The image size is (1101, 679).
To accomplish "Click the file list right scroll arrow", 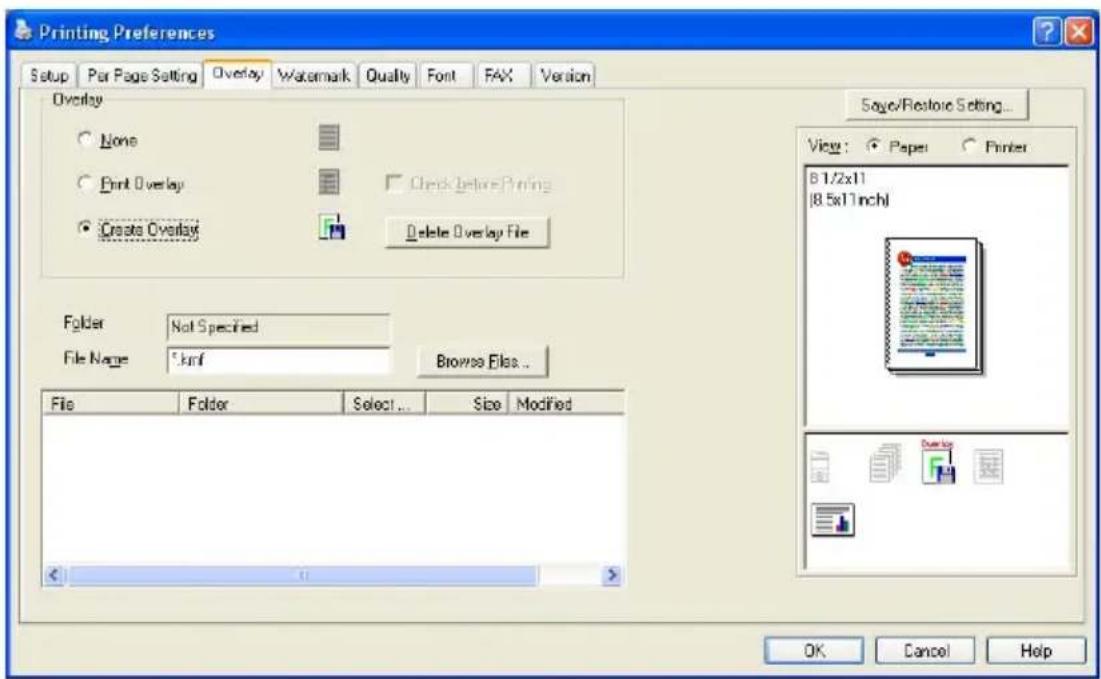I will [612, 575].
